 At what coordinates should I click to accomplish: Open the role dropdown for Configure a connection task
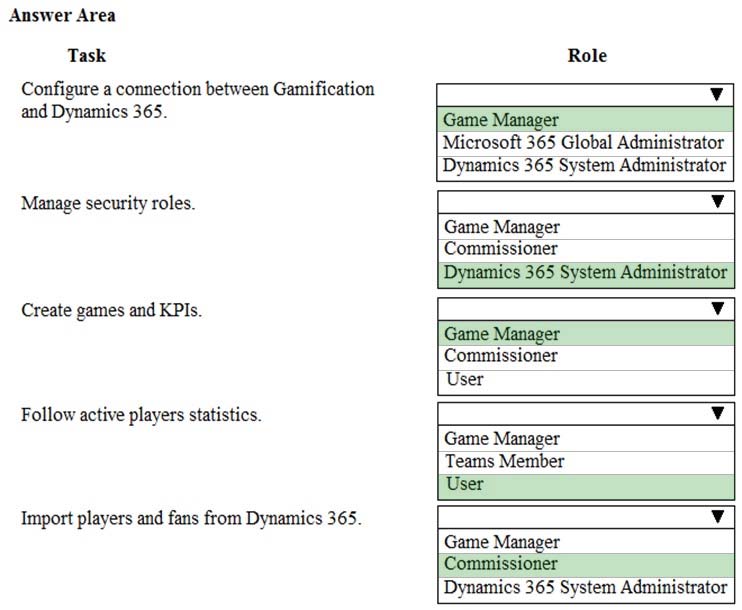[585, 95]
